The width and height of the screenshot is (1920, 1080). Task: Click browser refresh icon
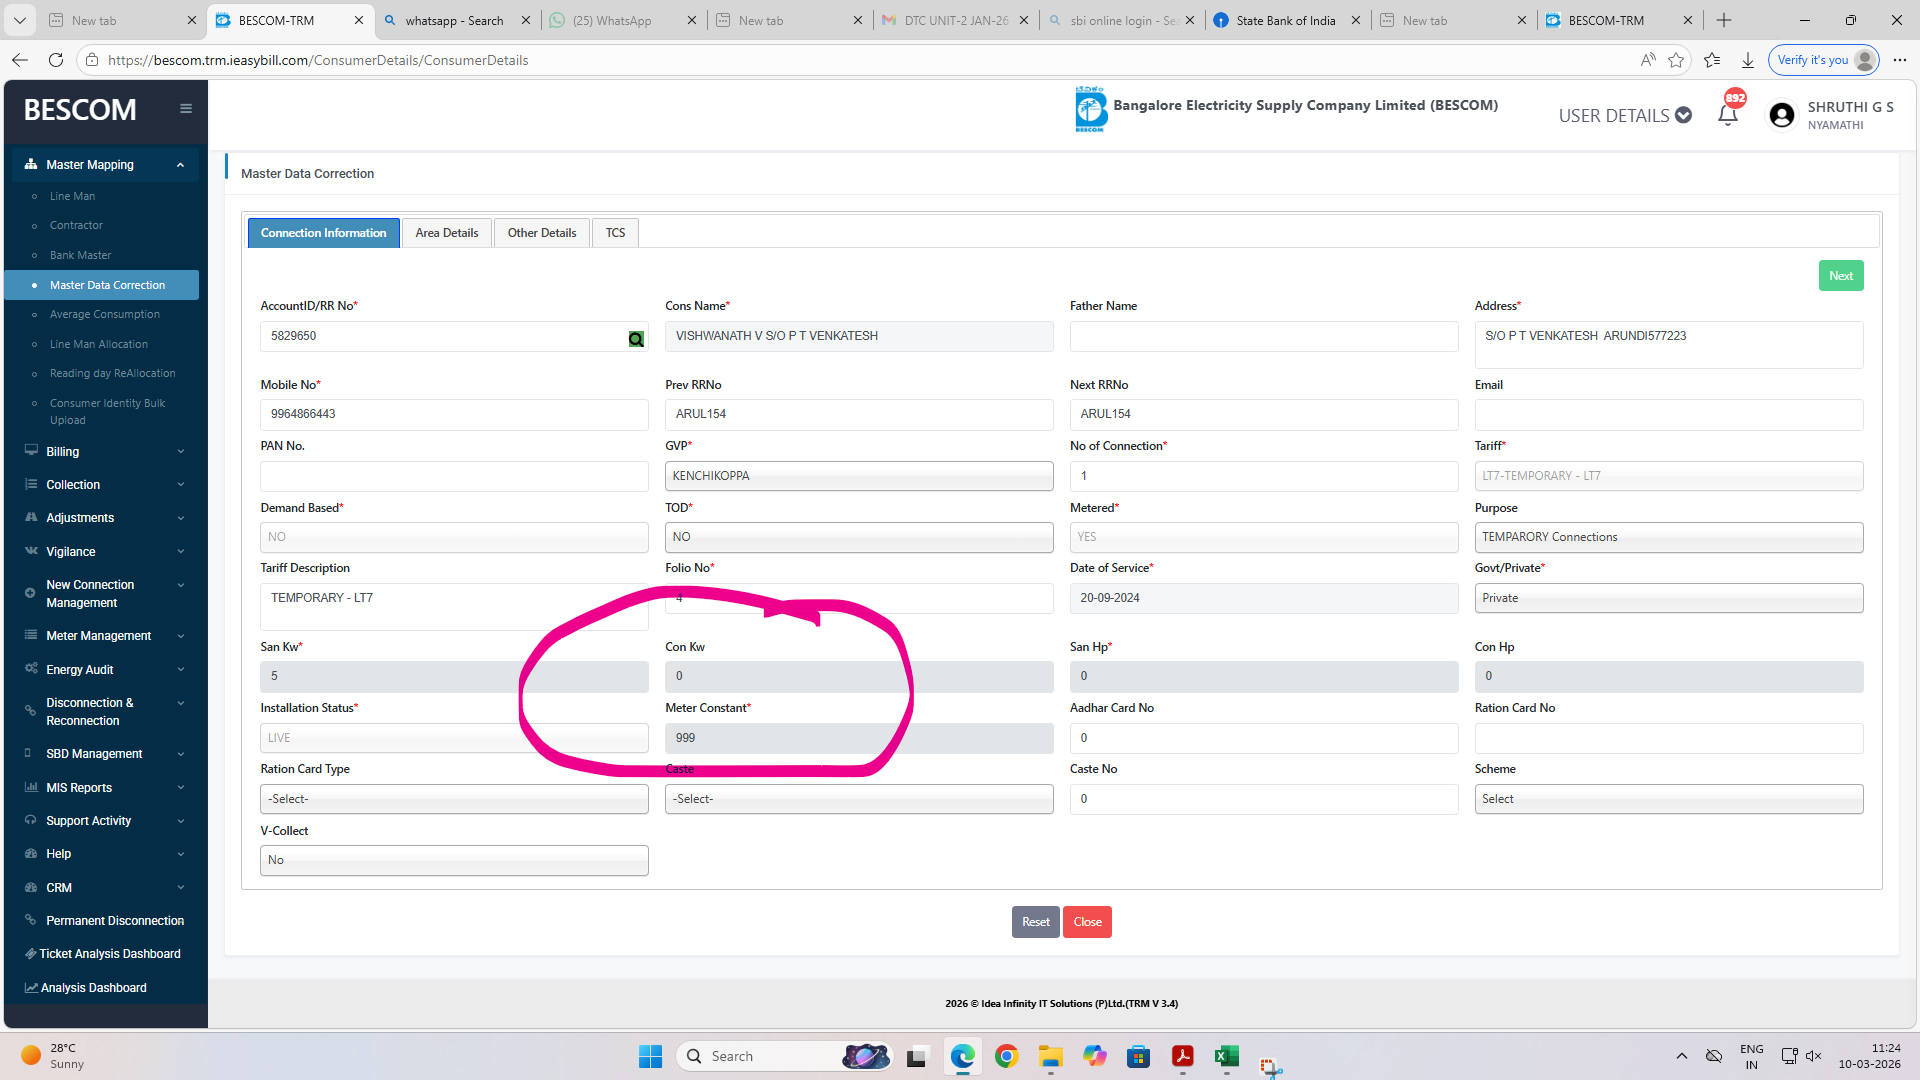56,60
